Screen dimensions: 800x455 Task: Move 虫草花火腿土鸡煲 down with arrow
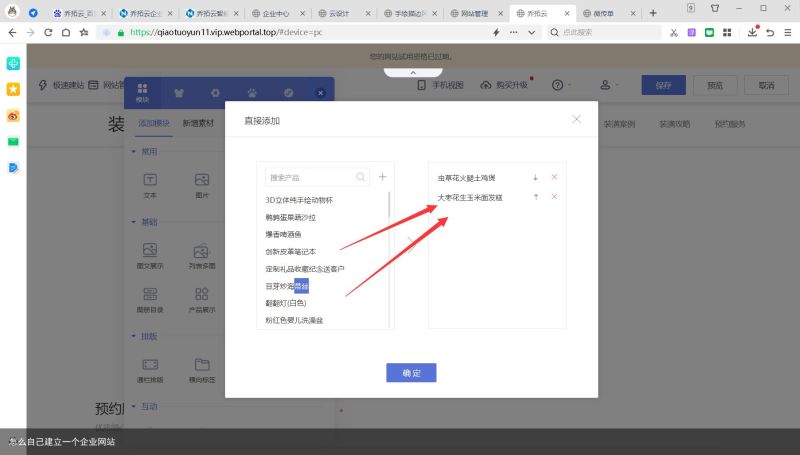pyautogui.click(x=535, y=178)
